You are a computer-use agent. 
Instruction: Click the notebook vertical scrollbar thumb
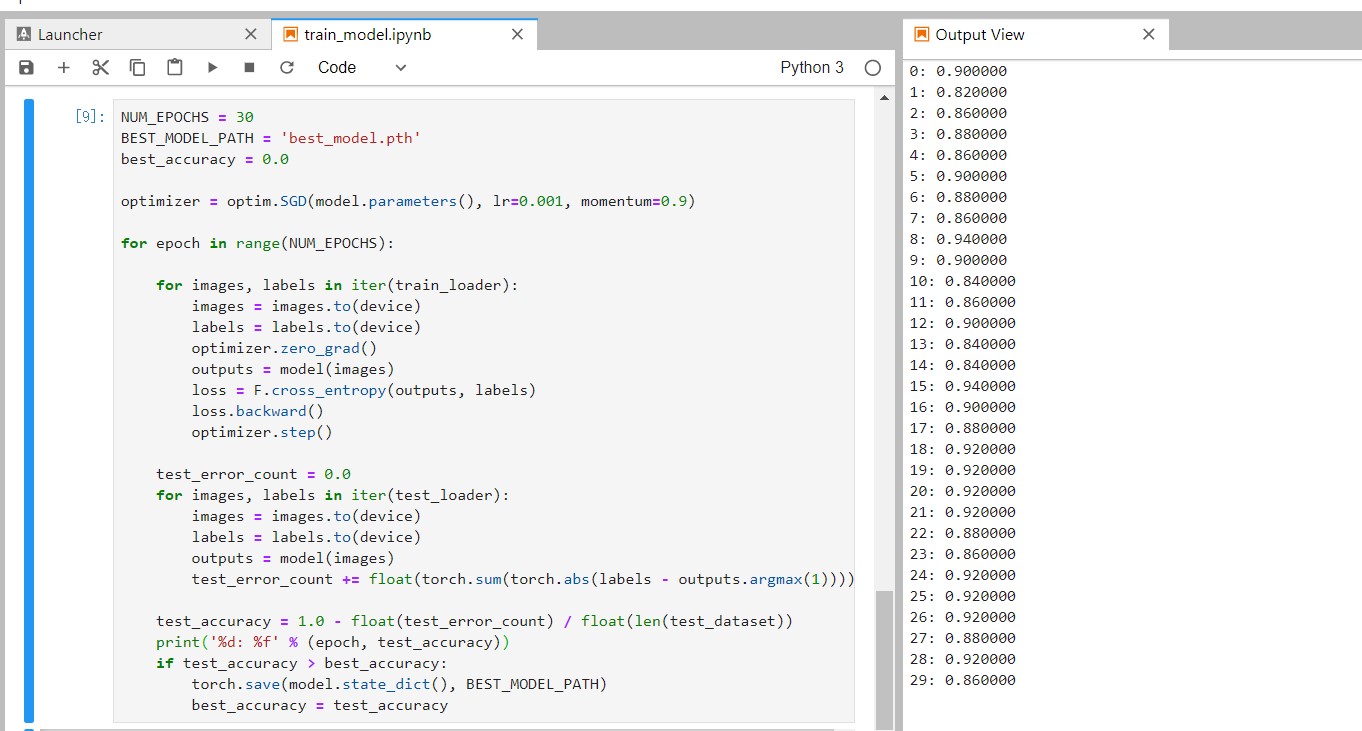[x=883, y=659]
